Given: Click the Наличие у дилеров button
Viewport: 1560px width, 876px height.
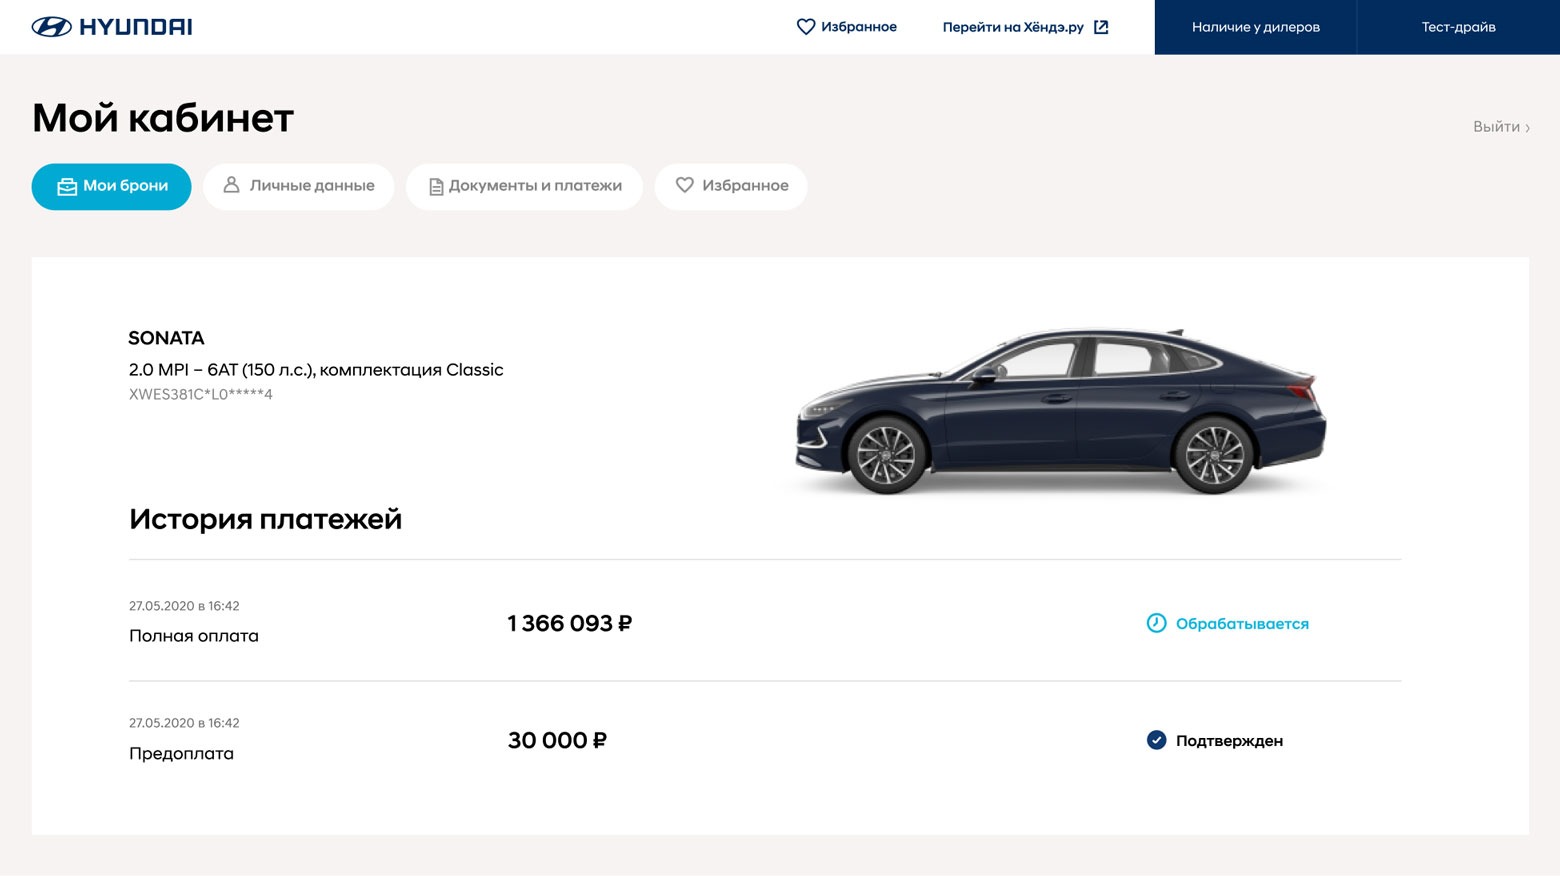Looking at the screenshot, I should 1255,27.
